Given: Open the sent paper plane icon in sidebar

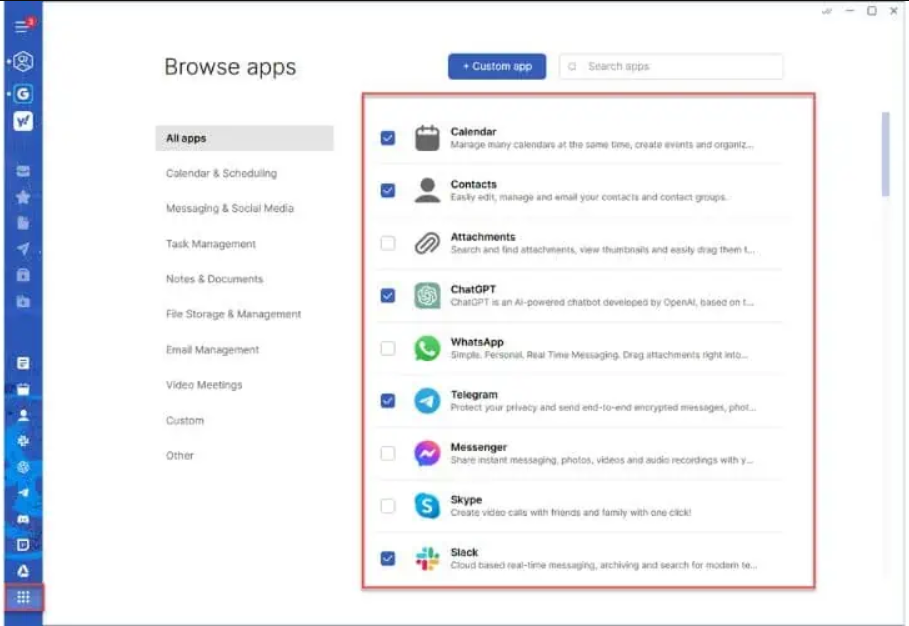Looking at the screenshot, I should coord(23,249).
